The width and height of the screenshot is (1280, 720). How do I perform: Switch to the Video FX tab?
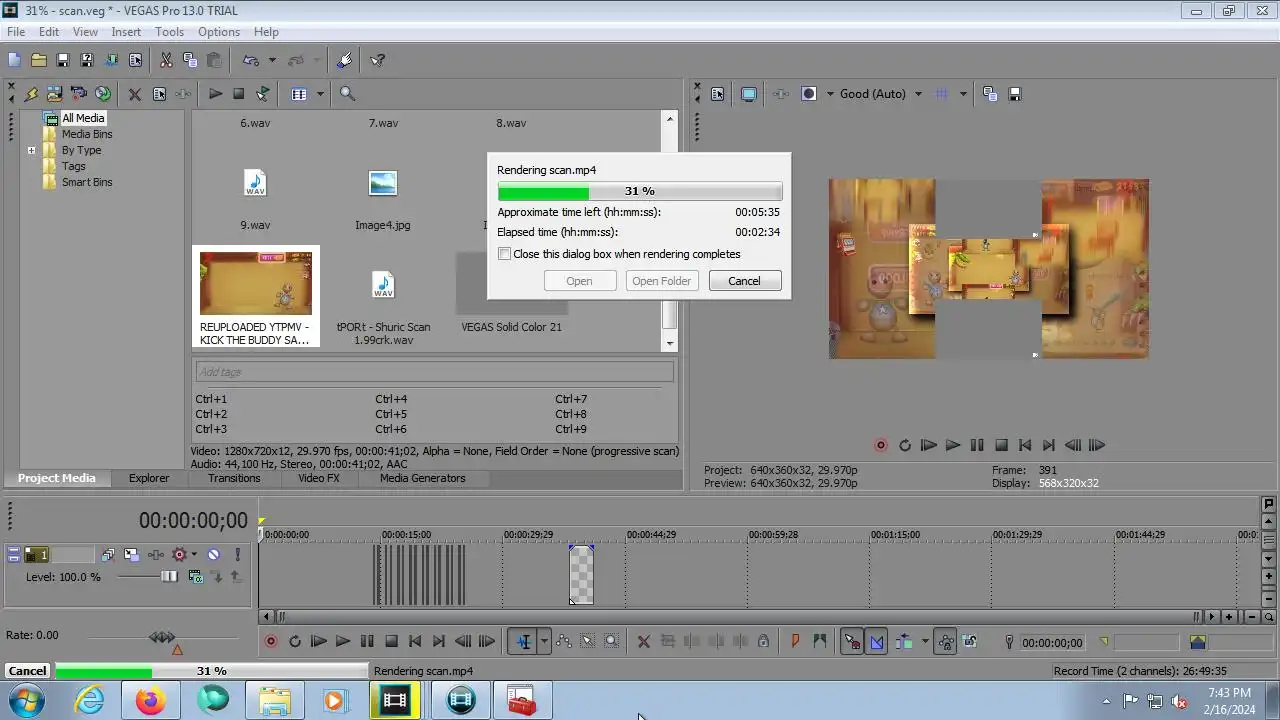click(x=319, y=478)
